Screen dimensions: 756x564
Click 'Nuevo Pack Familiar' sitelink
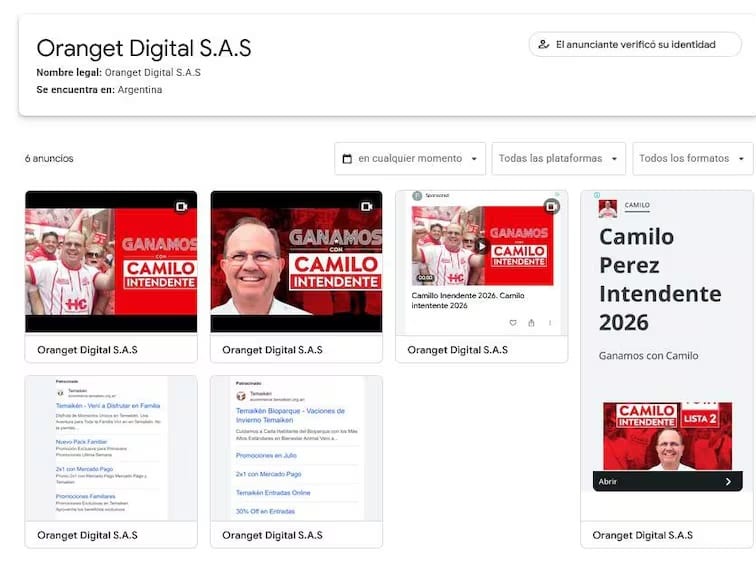81,442
